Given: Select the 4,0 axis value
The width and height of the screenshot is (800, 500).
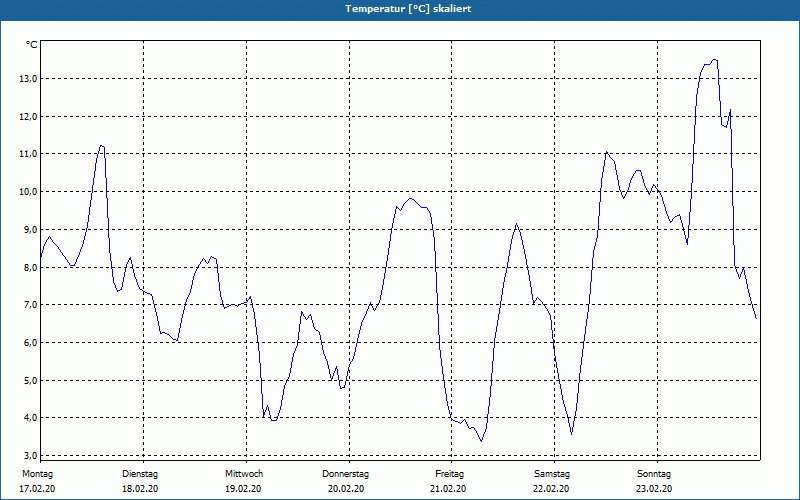Looking at the screenshot, I should [x=30, y=418].
